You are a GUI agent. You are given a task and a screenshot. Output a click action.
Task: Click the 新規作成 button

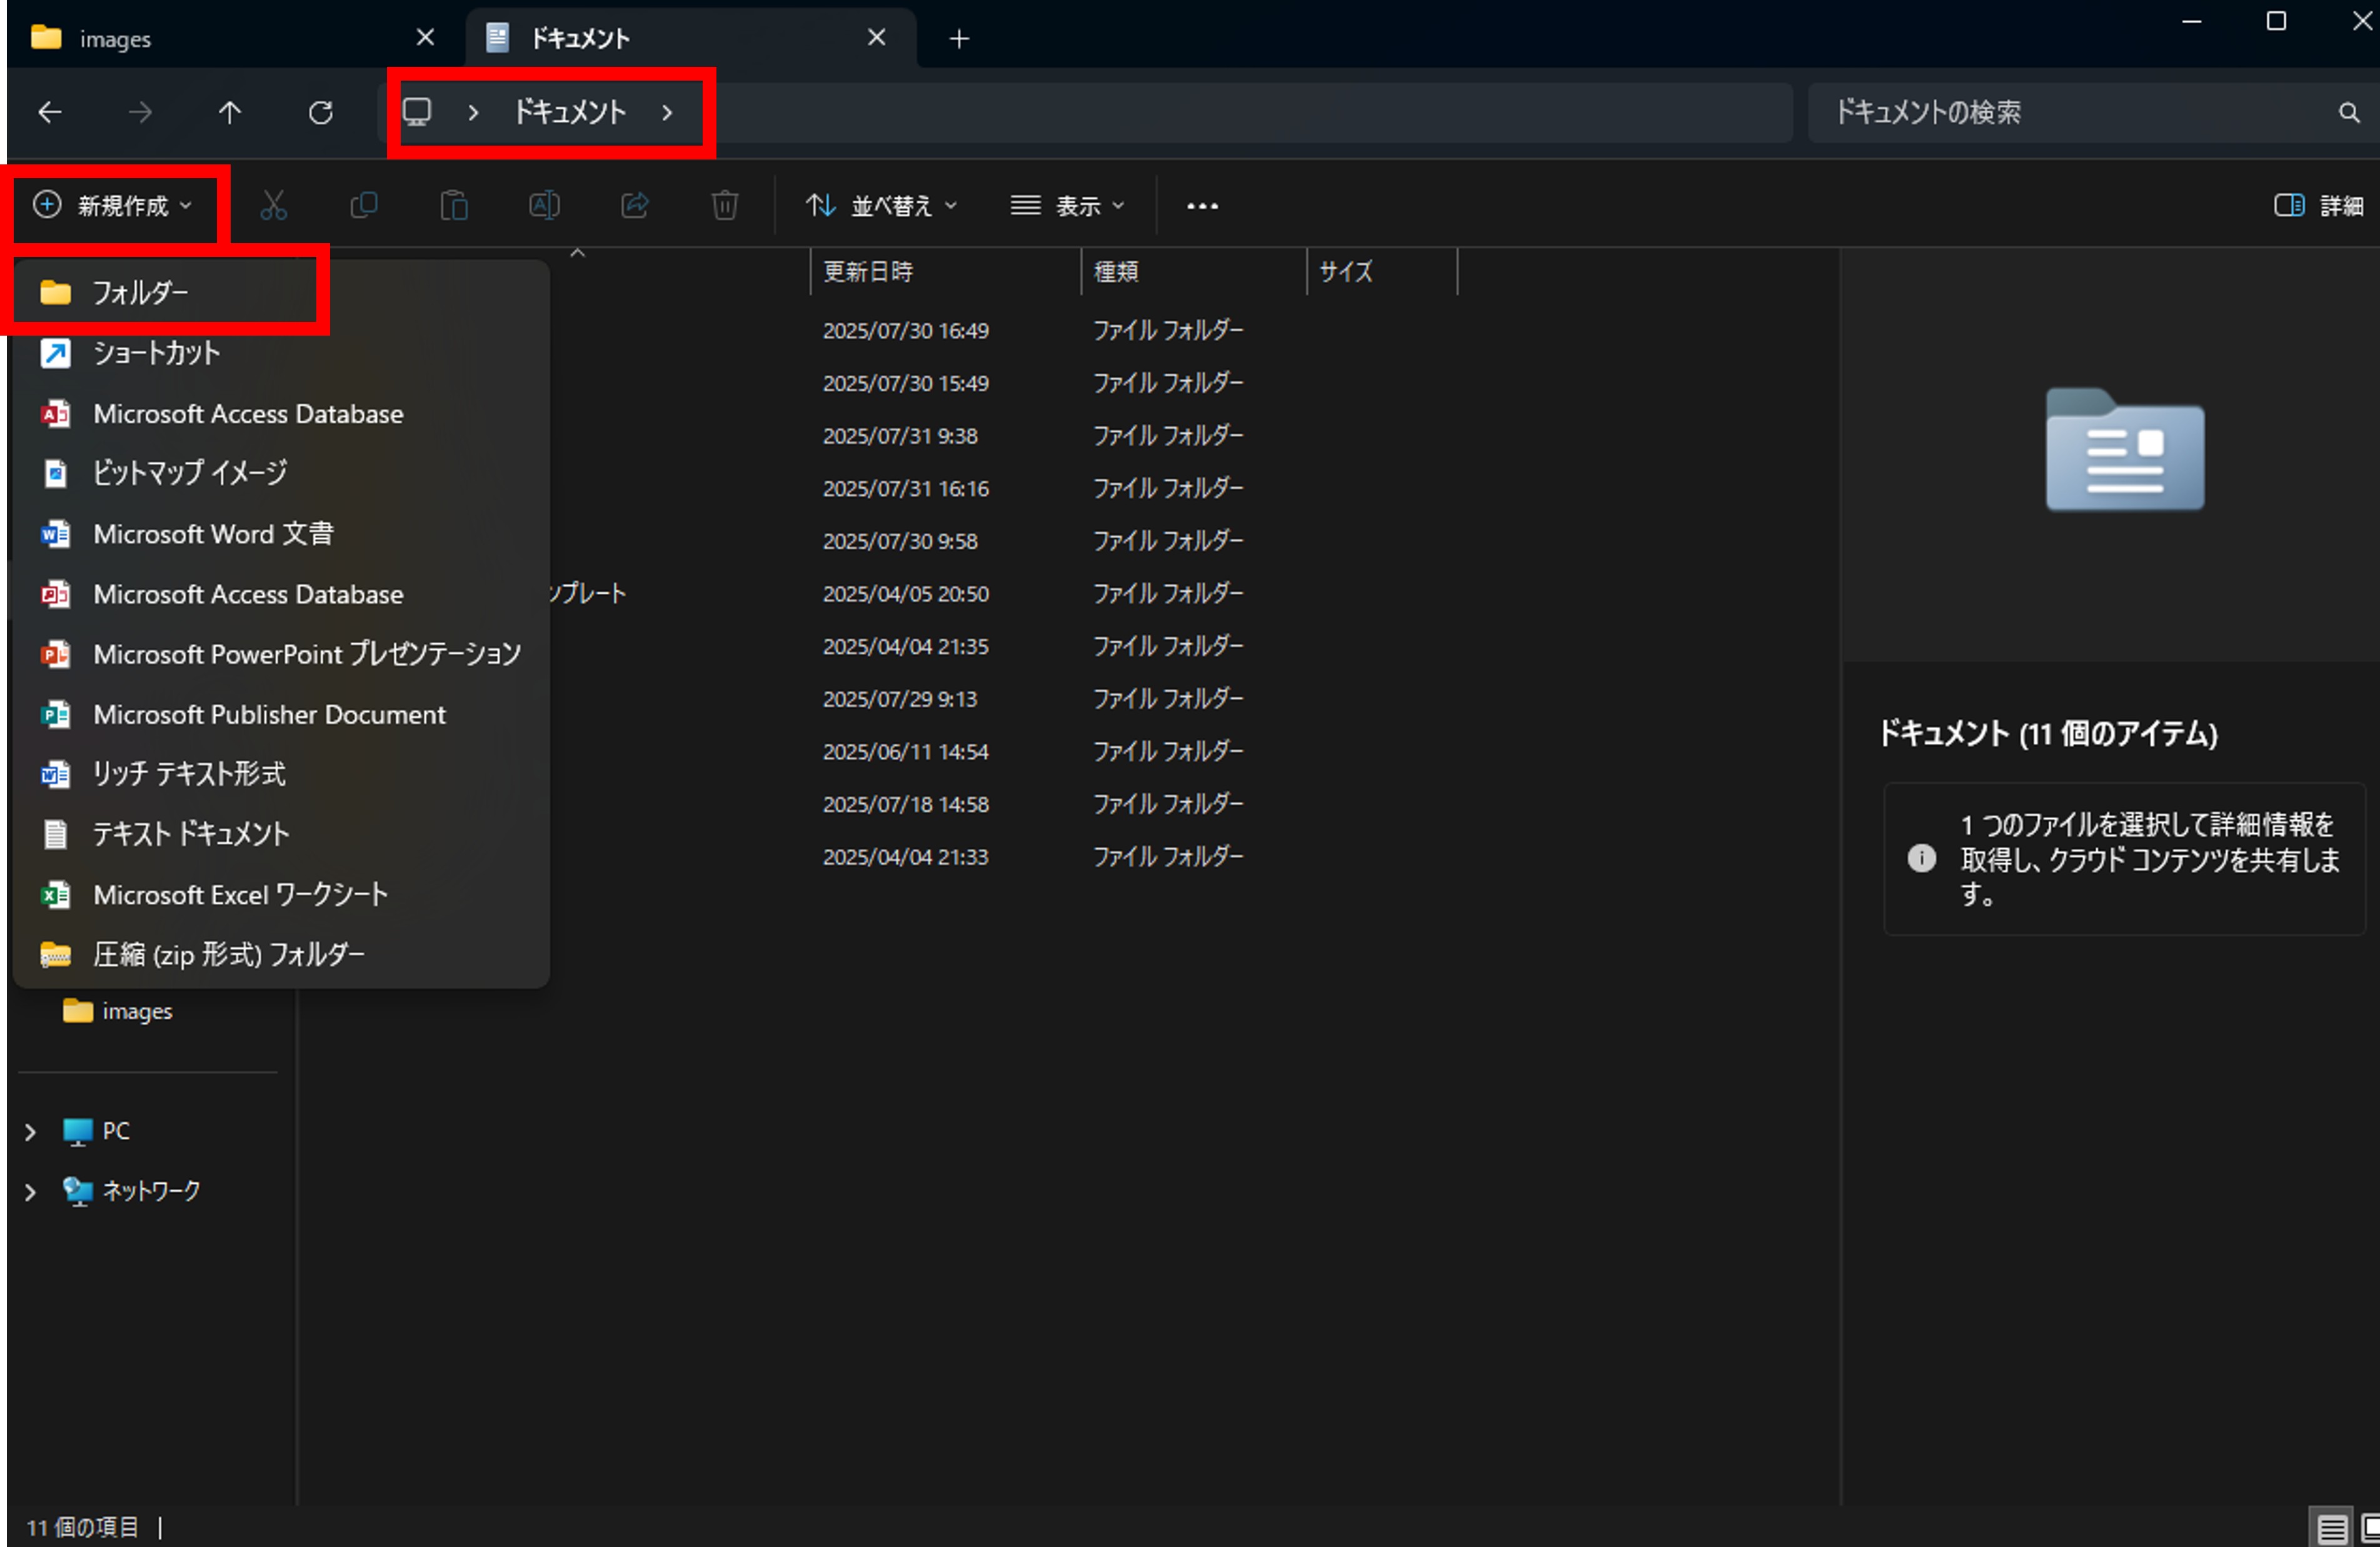click(113, 205)
